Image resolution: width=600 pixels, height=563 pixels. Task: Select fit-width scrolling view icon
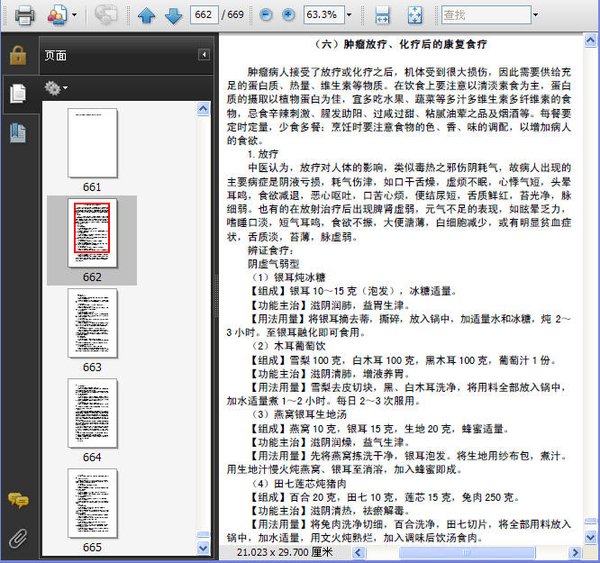[x=382, y=15]
